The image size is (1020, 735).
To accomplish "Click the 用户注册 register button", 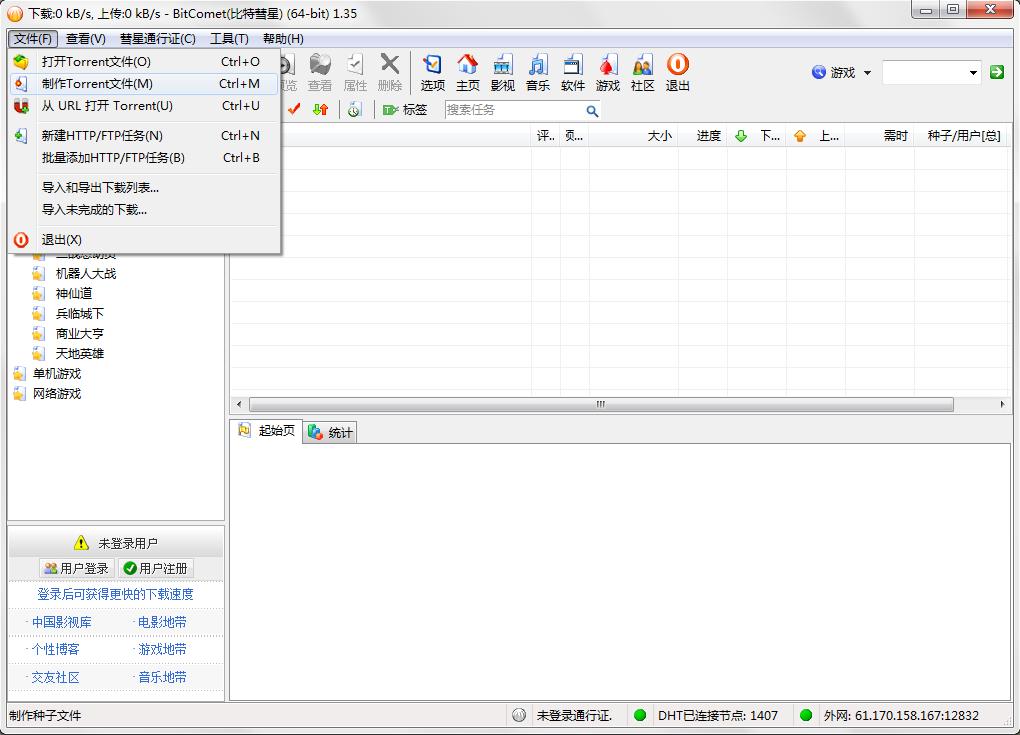I will coord(156,568).
